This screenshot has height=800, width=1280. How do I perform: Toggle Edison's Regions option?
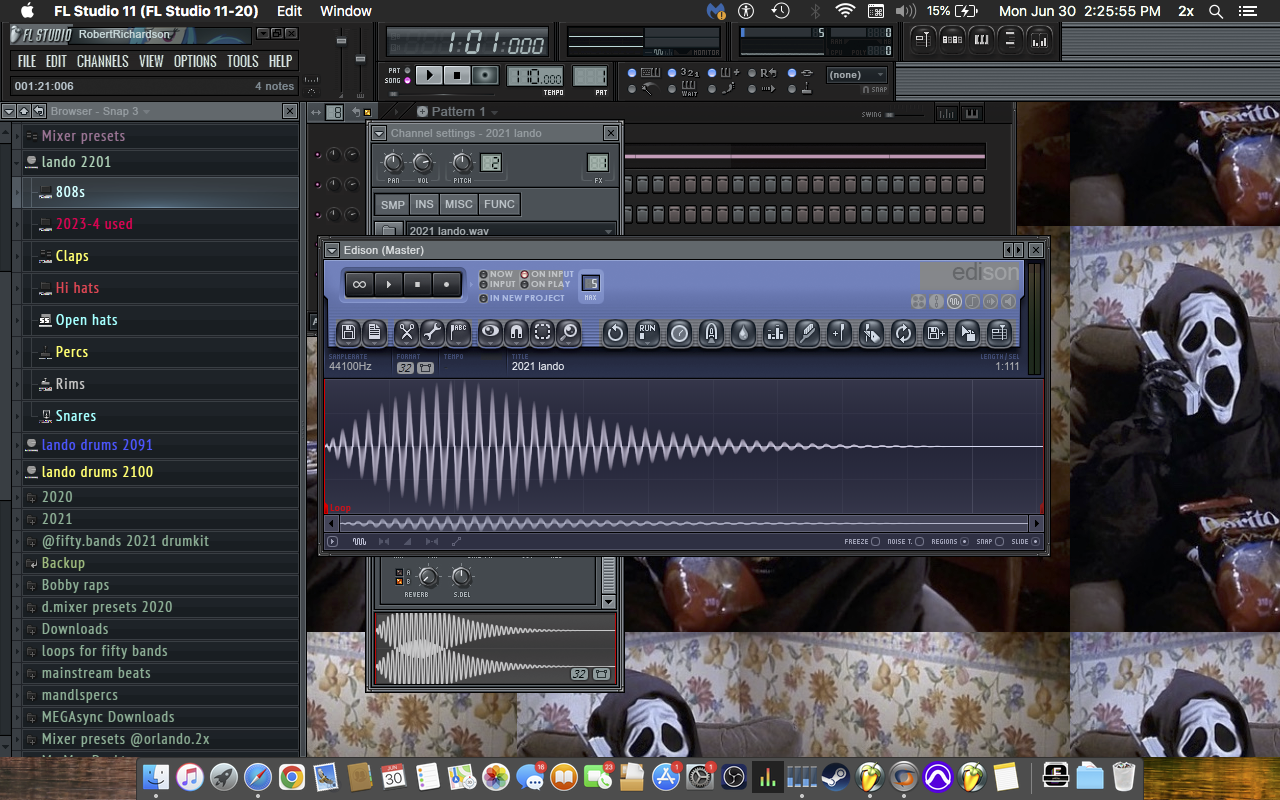click(x=964, y=542)
